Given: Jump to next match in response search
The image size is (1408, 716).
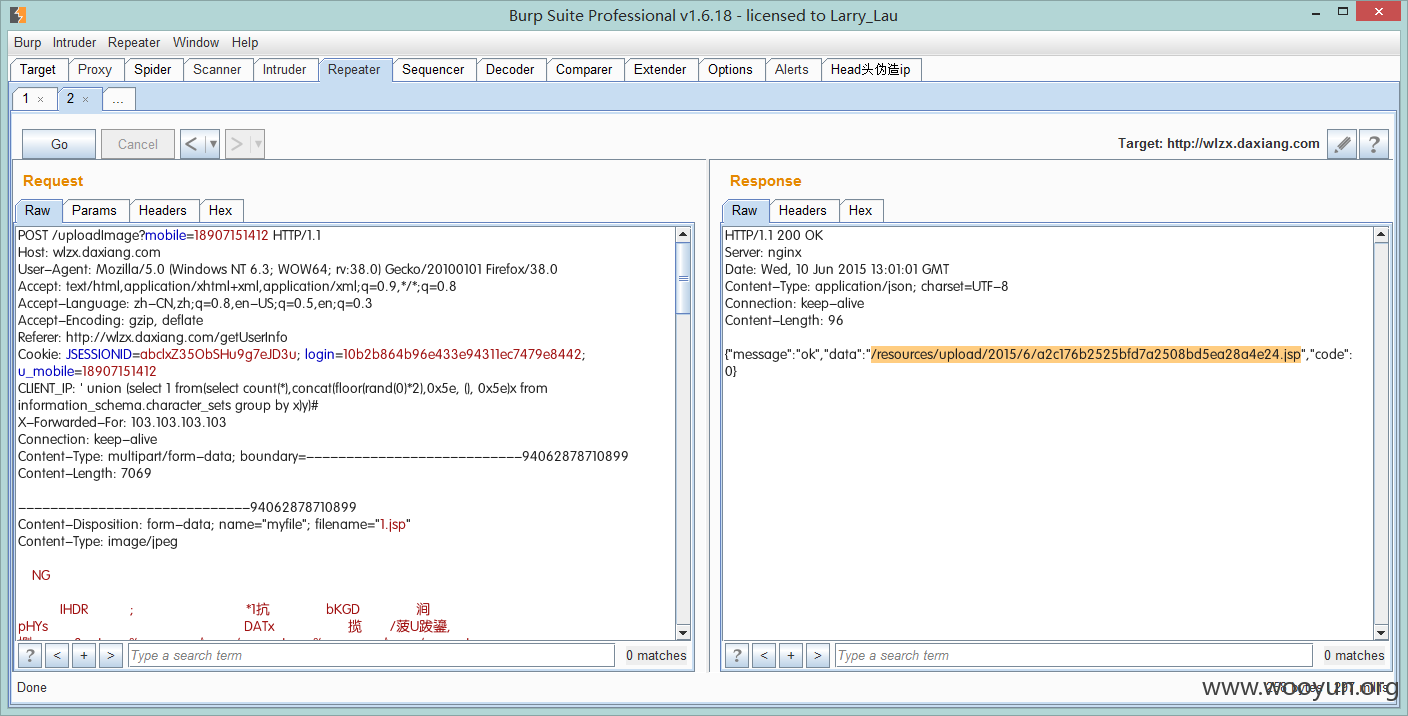Looking at the screenshot, I should [x=818, y=655].
